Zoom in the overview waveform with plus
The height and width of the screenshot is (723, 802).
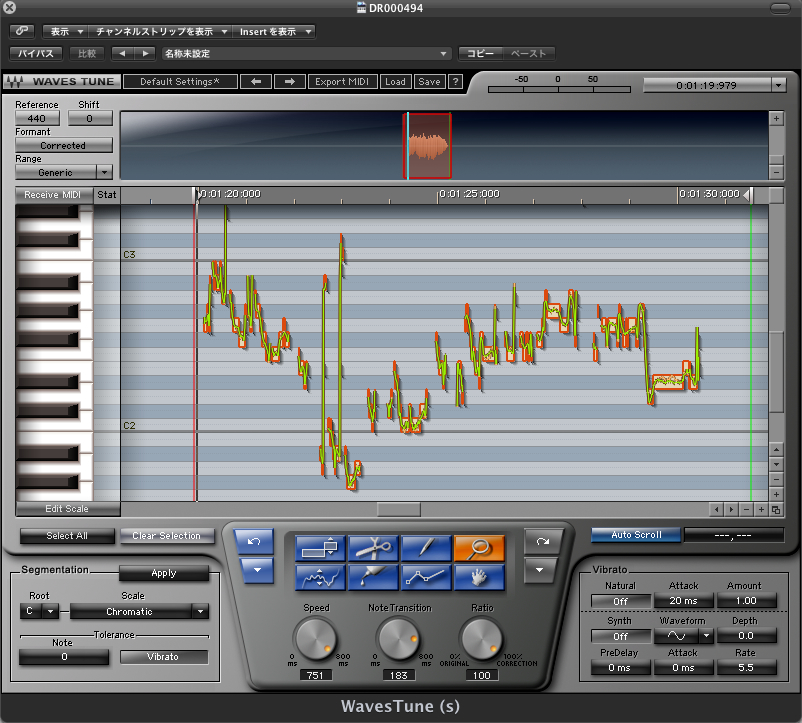pos(776,119)
